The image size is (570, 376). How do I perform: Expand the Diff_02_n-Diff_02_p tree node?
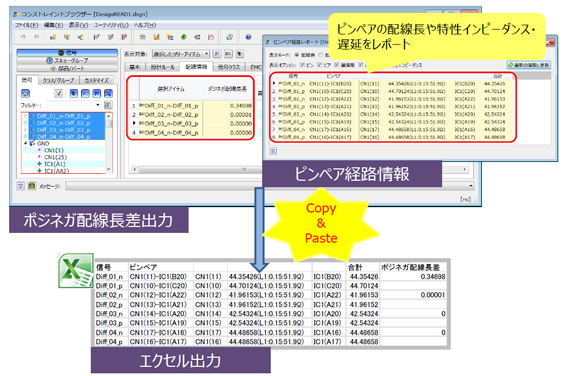pyautogui.click(x=25, y=123)
